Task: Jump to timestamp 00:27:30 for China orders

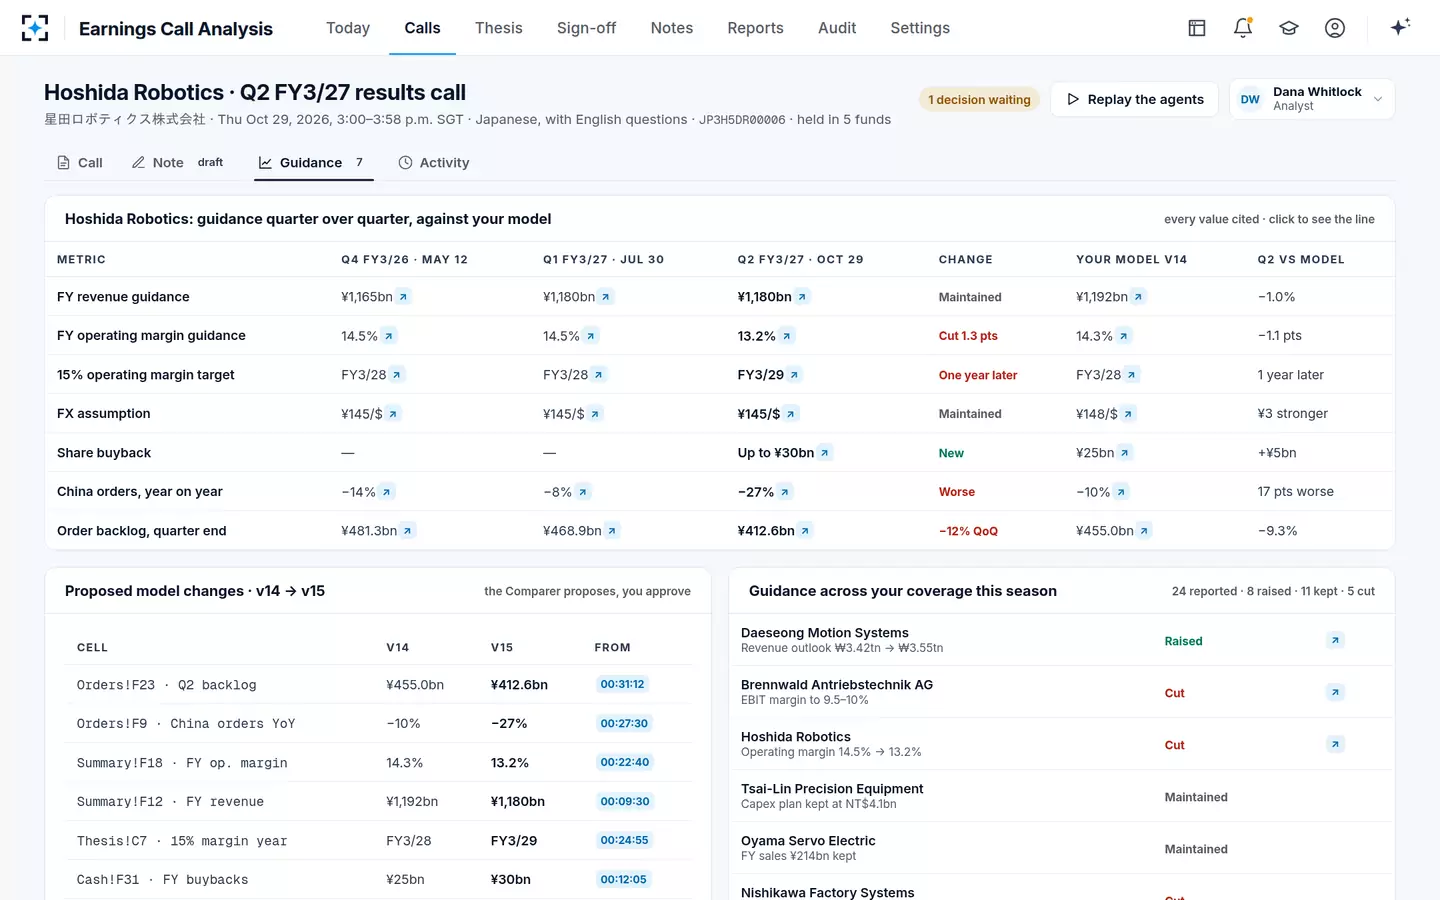Action: [624, 723]
